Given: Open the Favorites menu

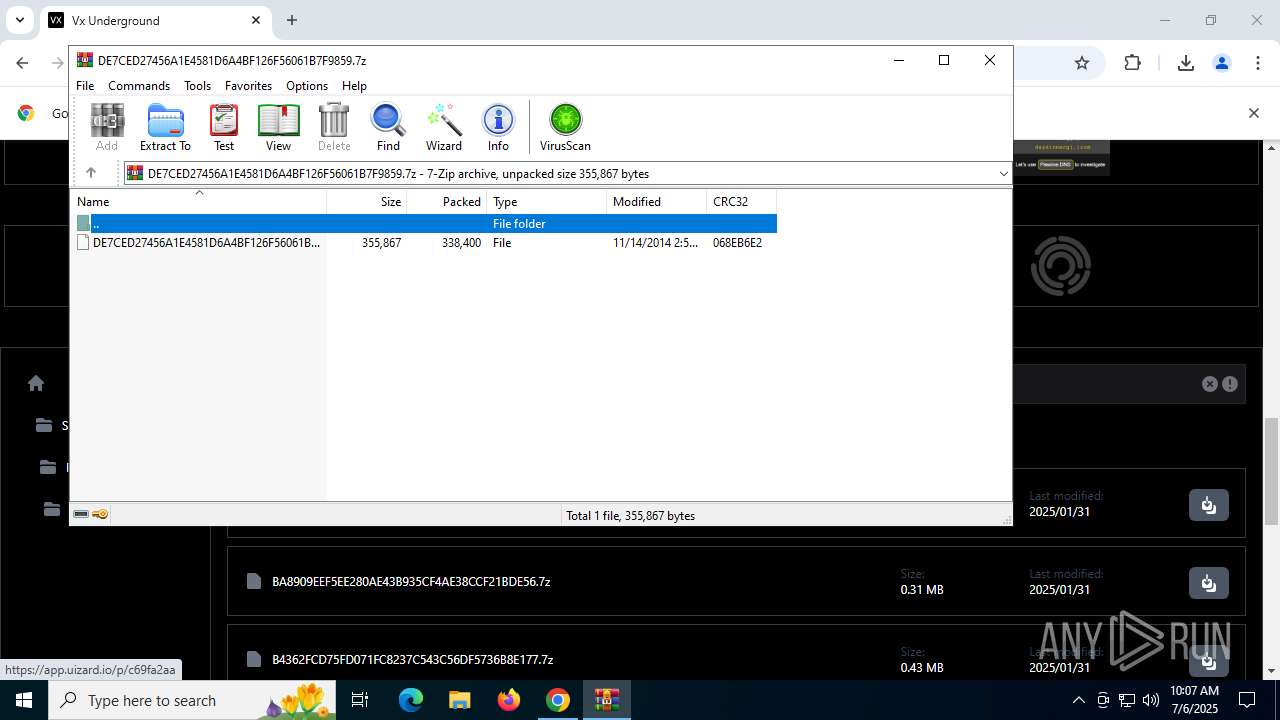Looking at the screenshot, I should (248, 86).
